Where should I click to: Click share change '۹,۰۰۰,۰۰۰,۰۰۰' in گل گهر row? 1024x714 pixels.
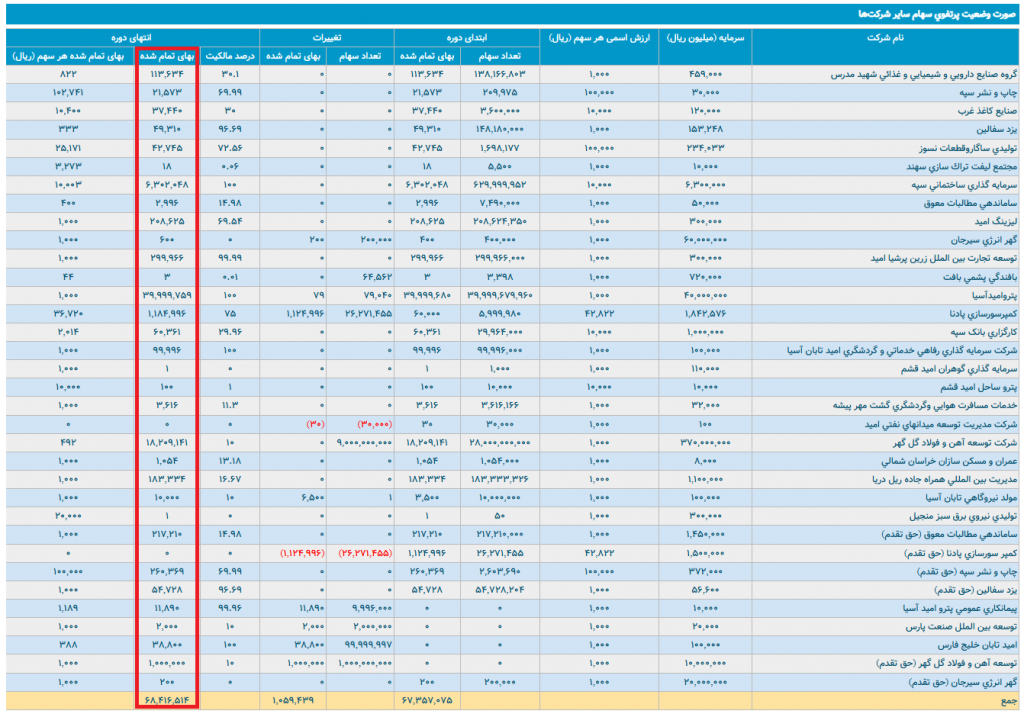(364, 442)
